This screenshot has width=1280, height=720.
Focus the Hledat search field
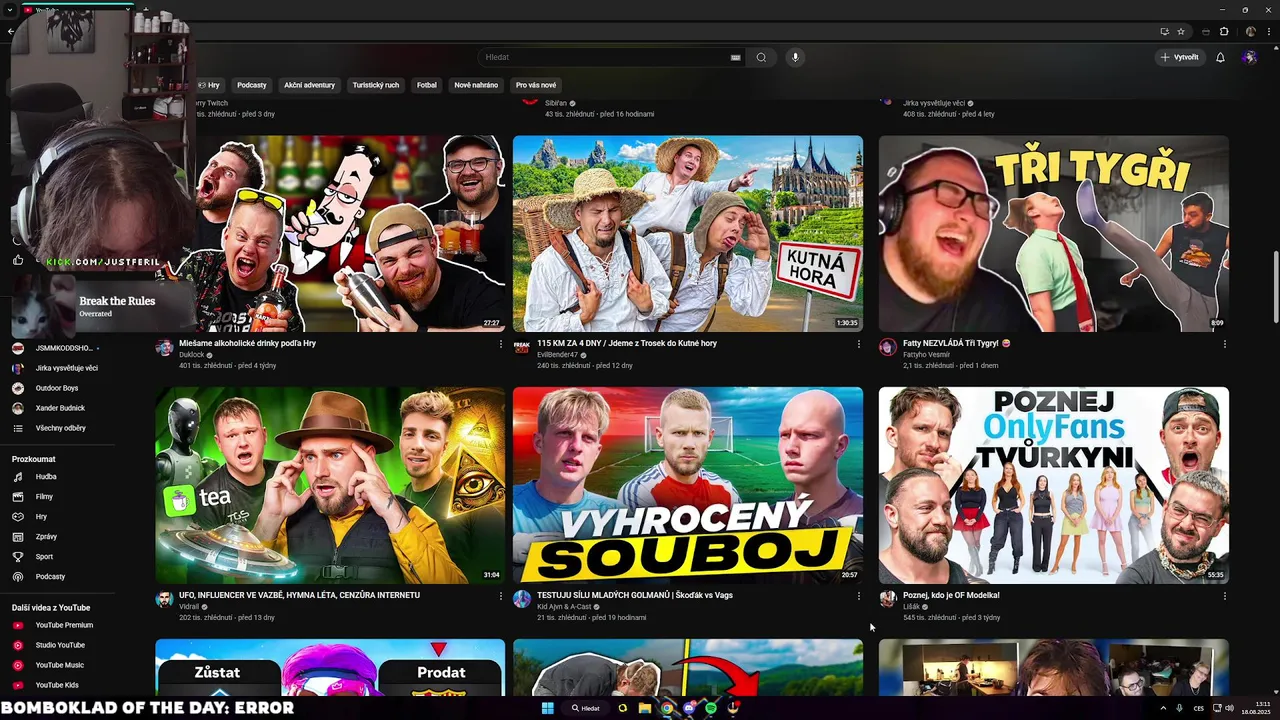click(610, 57)
